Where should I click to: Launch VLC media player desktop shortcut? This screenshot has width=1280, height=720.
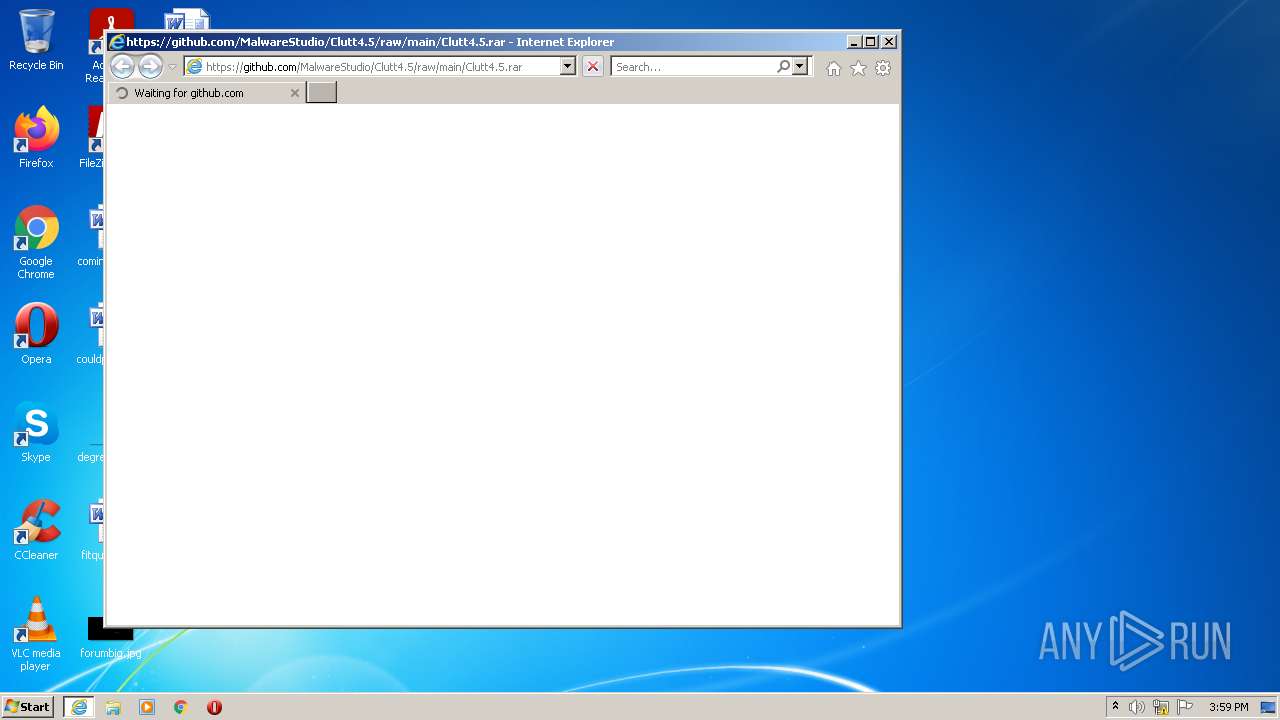click(36, 634)
